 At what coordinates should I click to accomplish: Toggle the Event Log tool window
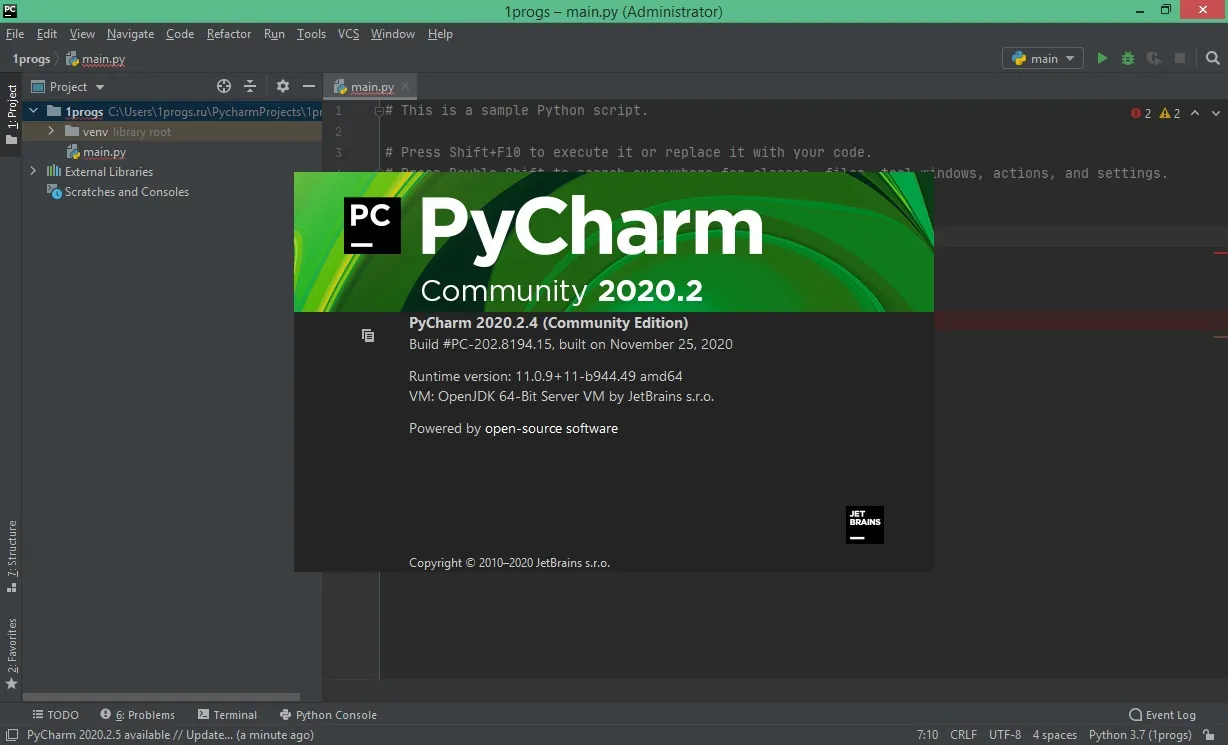(x=1162, y=715)
